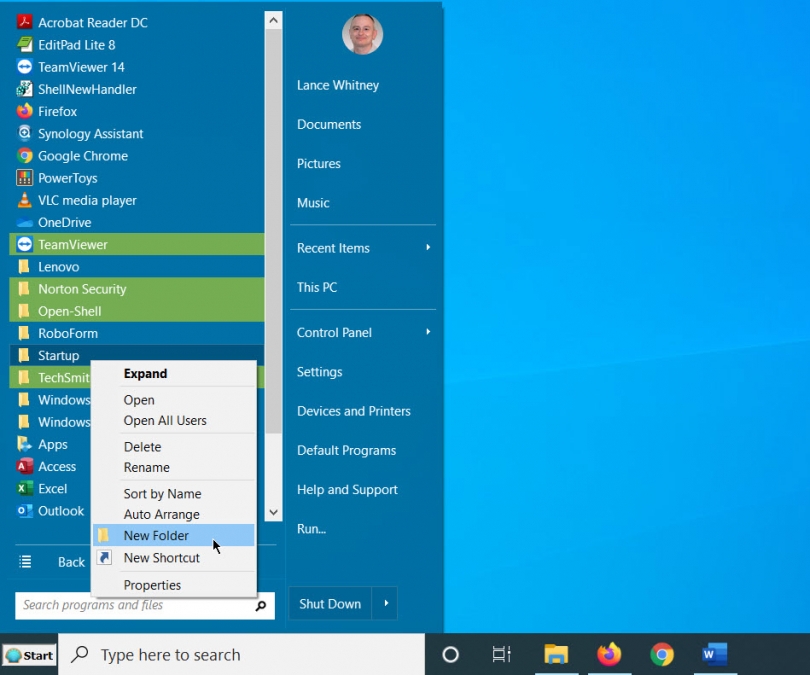Screen dimensions: 810x675
Task: Click the list icon beside Back
Action: pyautogui.click(x=25, y=561)
